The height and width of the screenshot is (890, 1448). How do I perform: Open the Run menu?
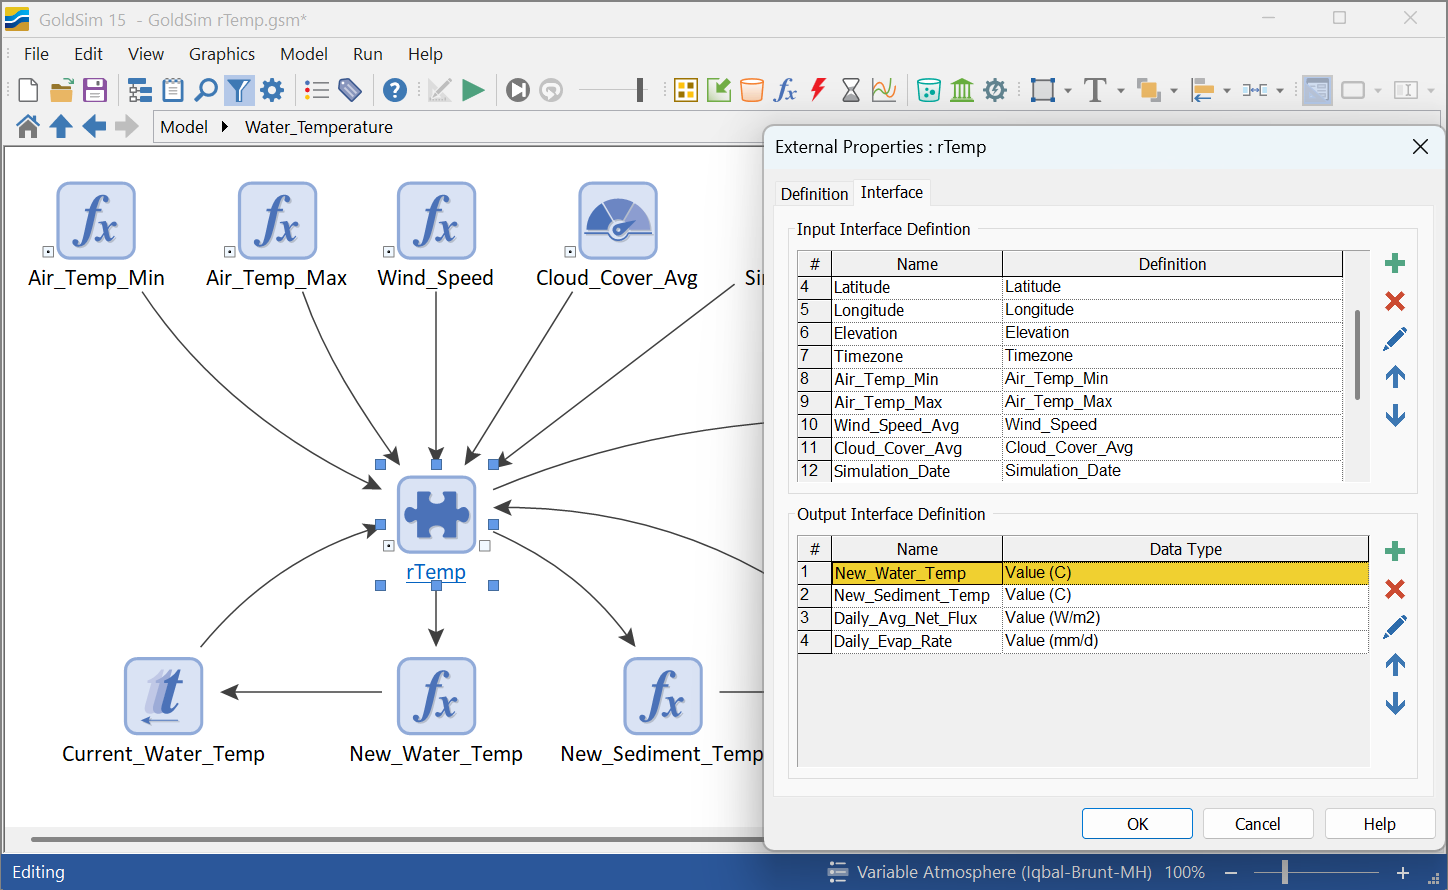[368, 54]
